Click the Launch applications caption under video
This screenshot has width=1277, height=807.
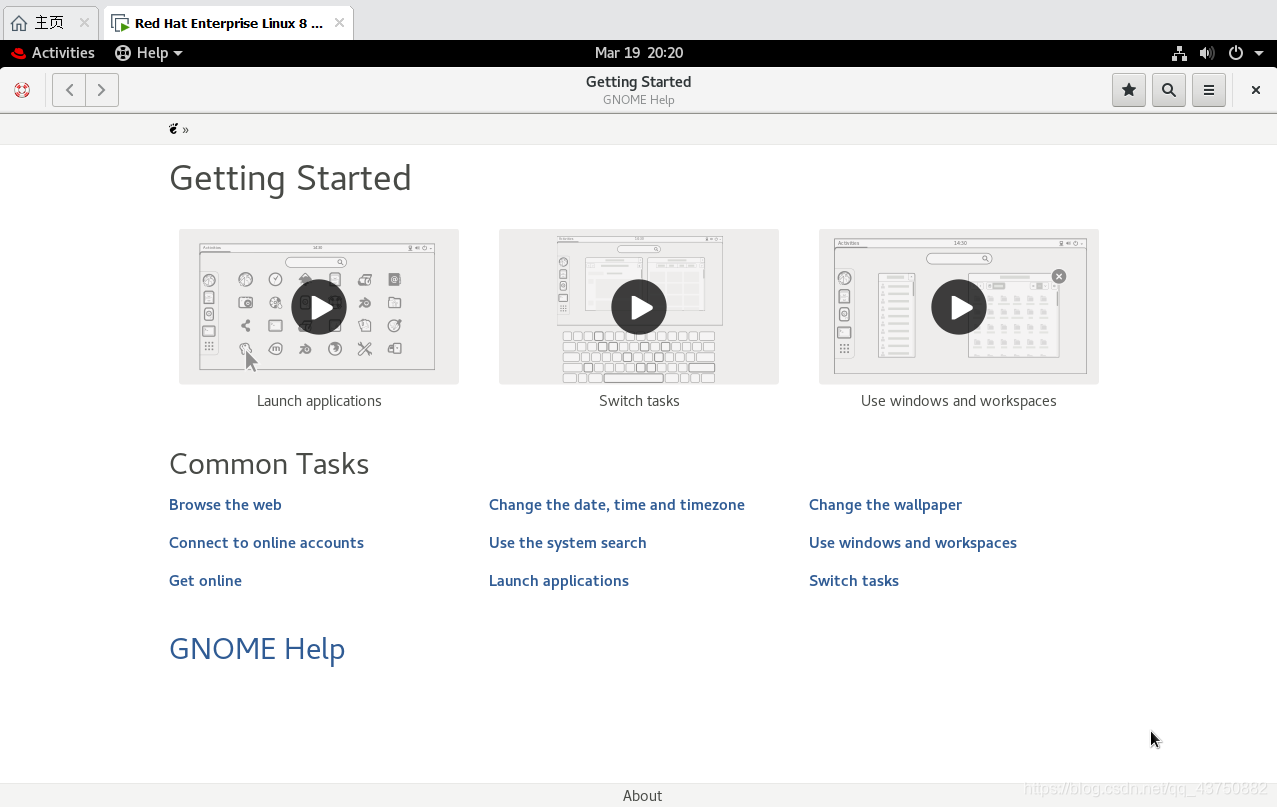(319, 401)
